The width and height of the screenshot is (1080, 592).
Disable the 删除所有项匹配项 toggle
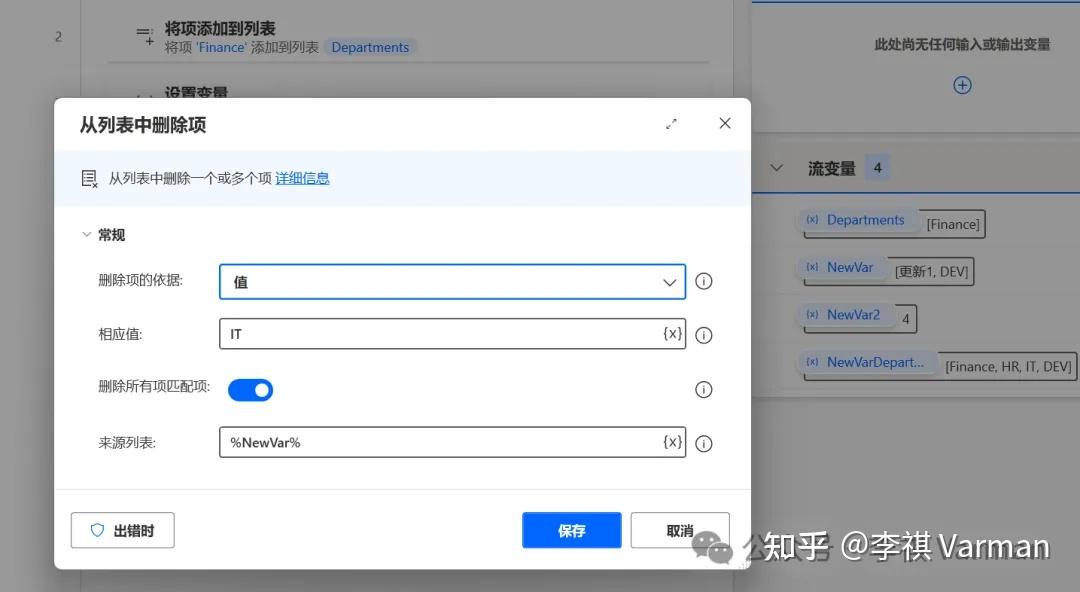[250, 389]
